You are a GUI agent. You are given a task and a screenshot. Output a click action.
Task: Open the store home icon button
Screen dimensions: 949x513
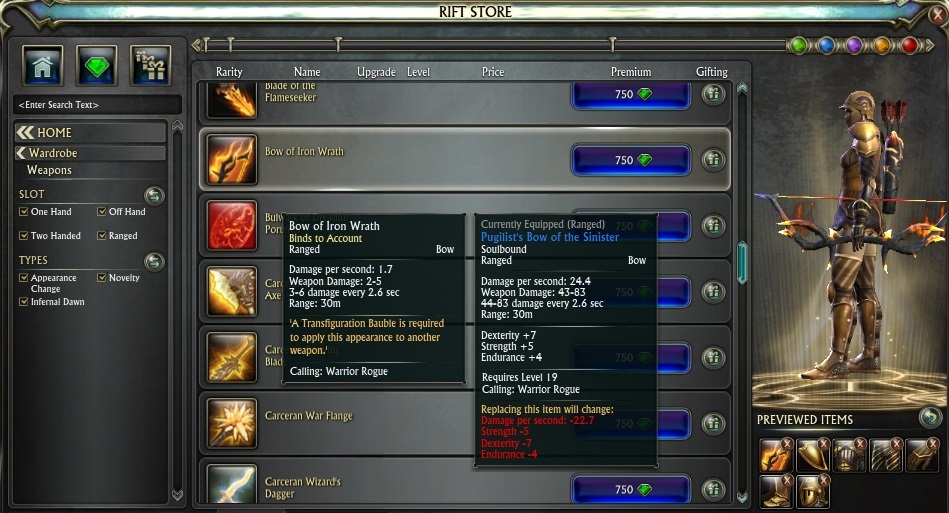pos(43,65)
